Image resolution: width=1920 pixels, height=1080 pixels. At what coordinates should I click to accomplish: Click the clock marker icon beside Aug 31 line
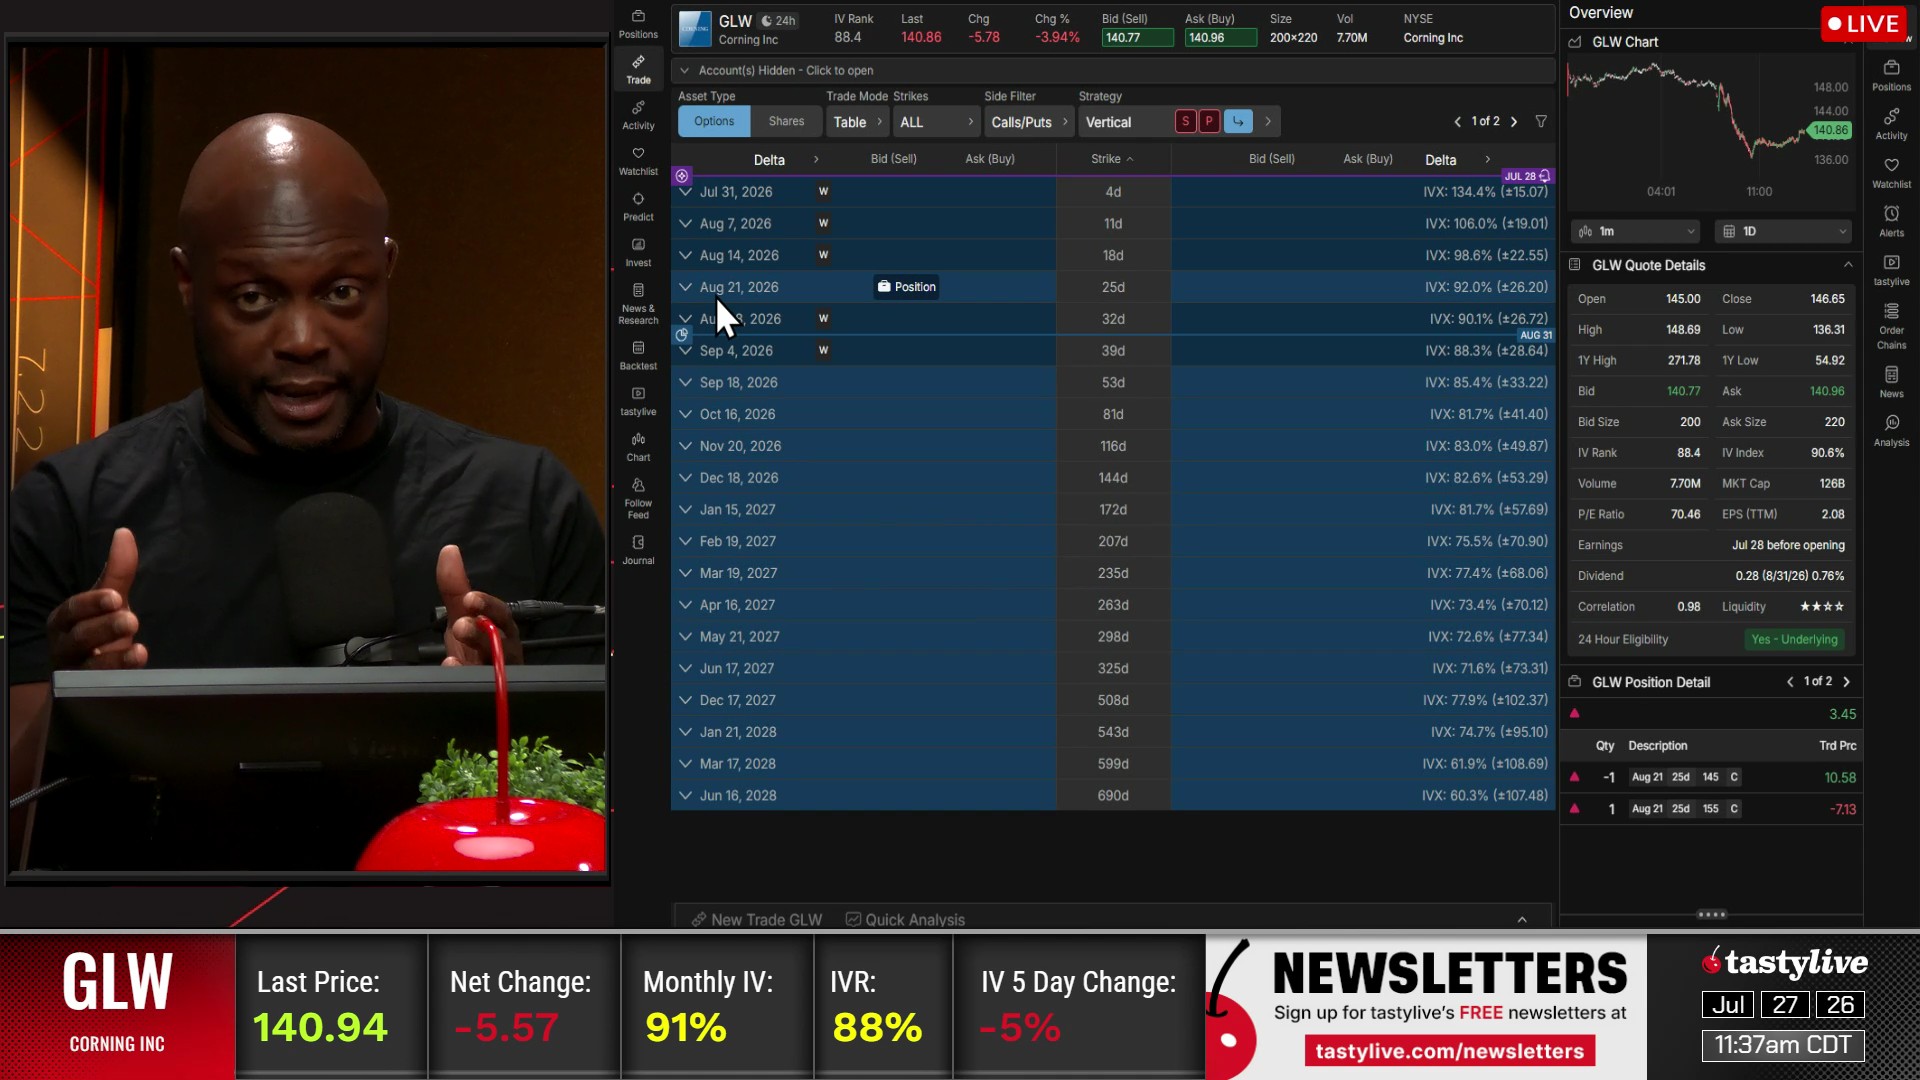(682, 335)
